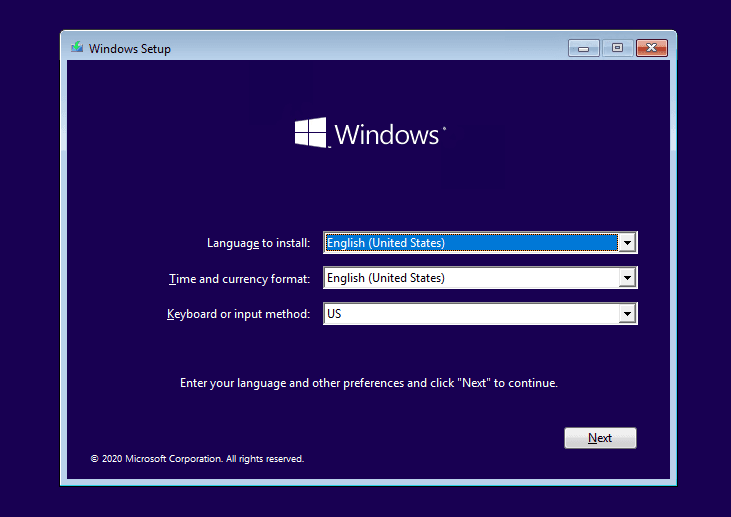Screen dimensions: 731x517
Task: Click the "Language to install" label
Action: (258, 243)
